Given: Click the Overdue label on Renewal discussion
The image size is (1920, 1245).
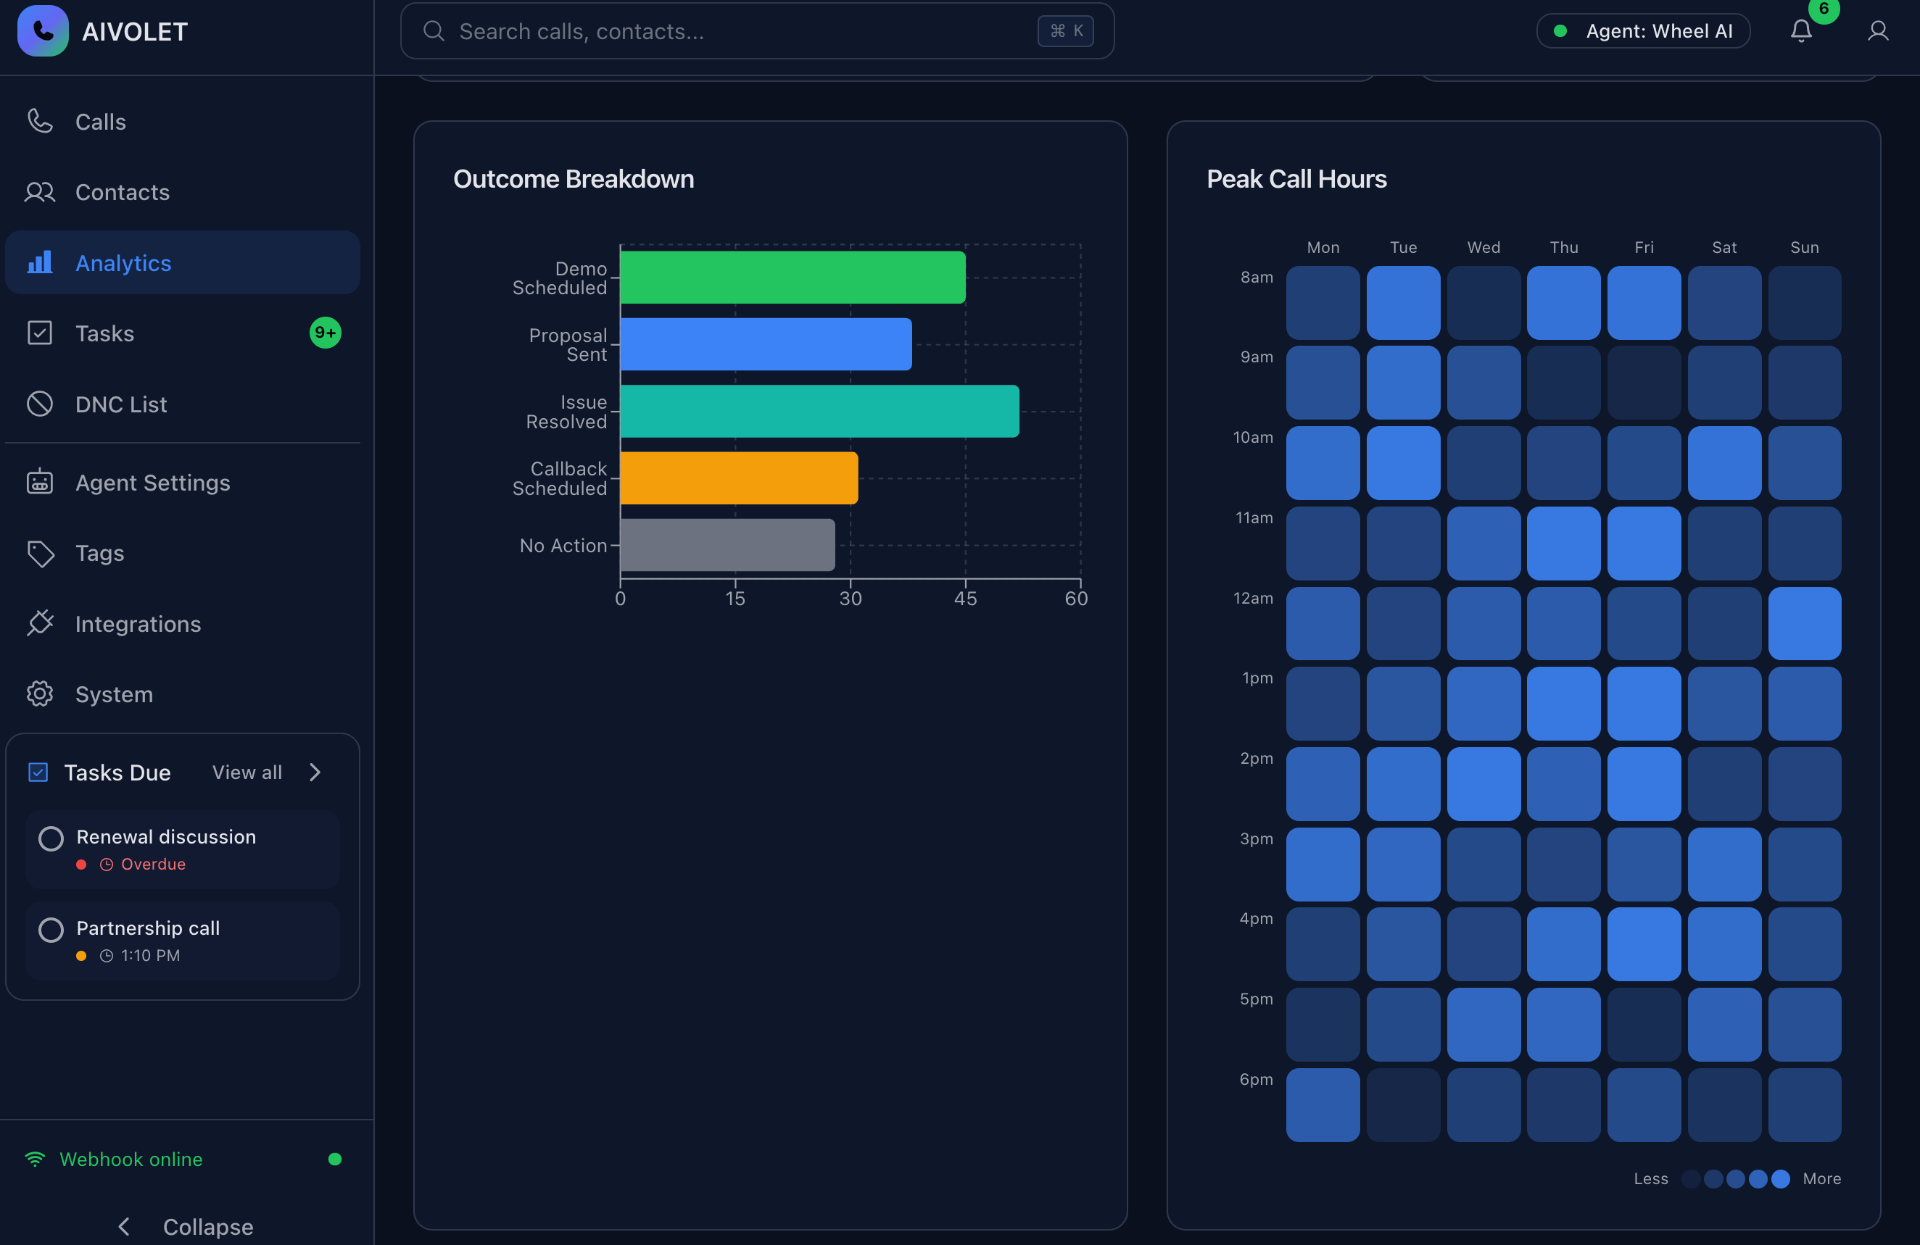Looking at the screenshot, I should (153, 864).
